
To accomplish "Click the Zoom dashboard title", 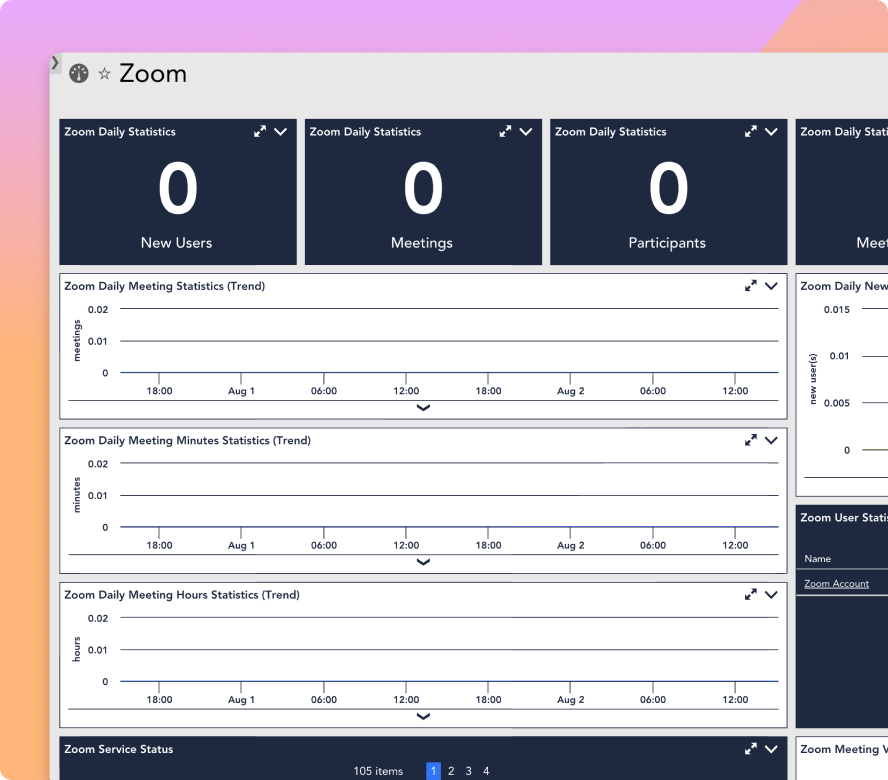I will [x=153, y=74].
